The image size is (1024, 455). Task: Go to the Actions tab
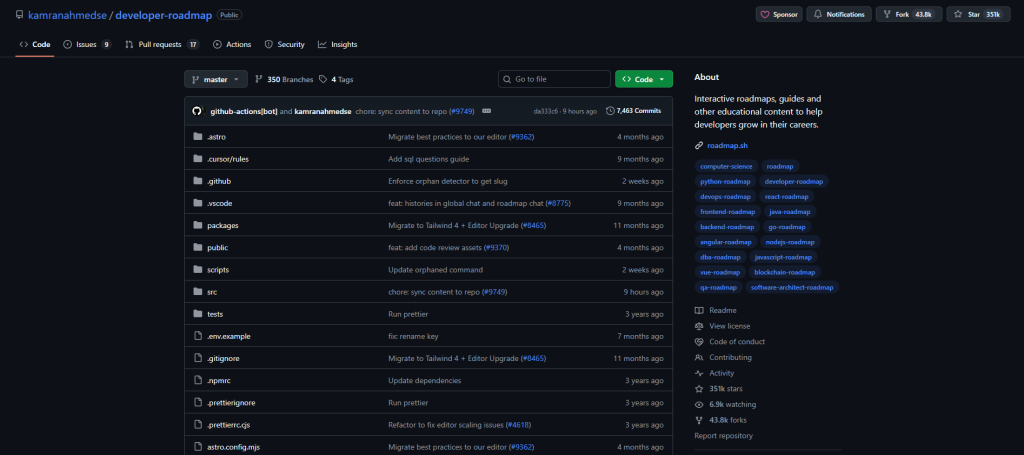232,44
